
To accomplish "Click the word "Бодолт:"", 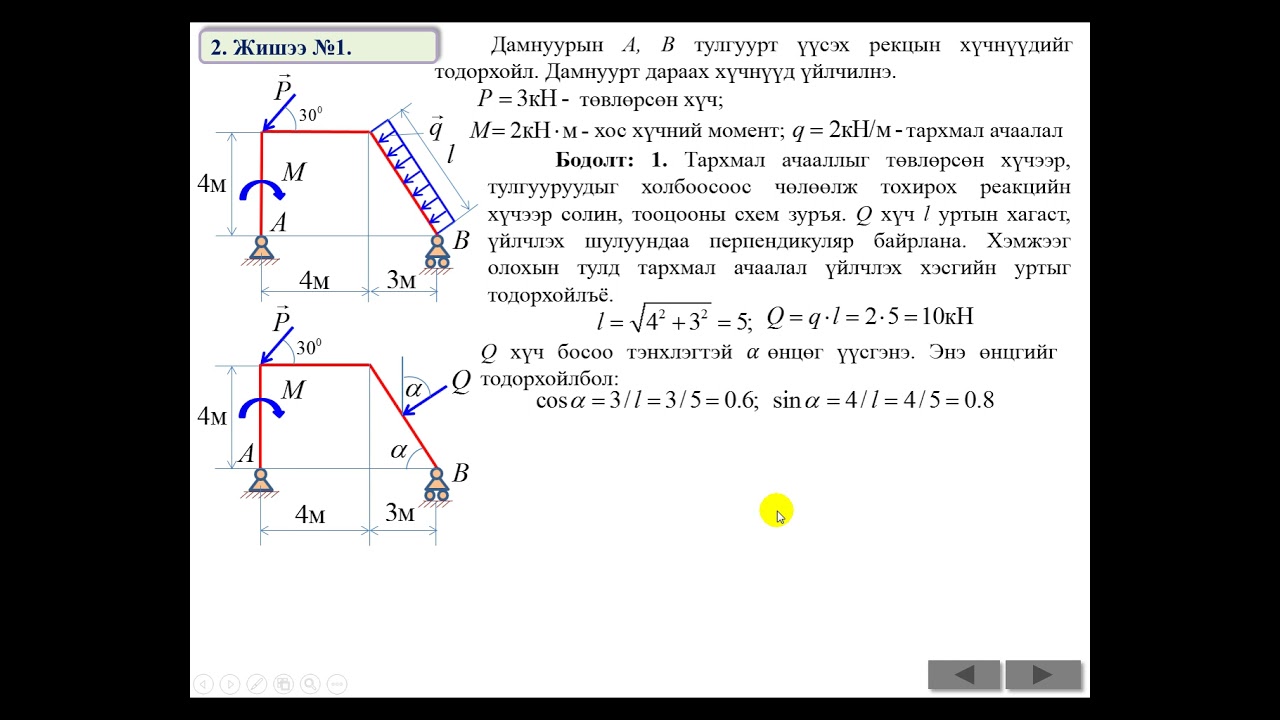I will (x=595, y=160).
